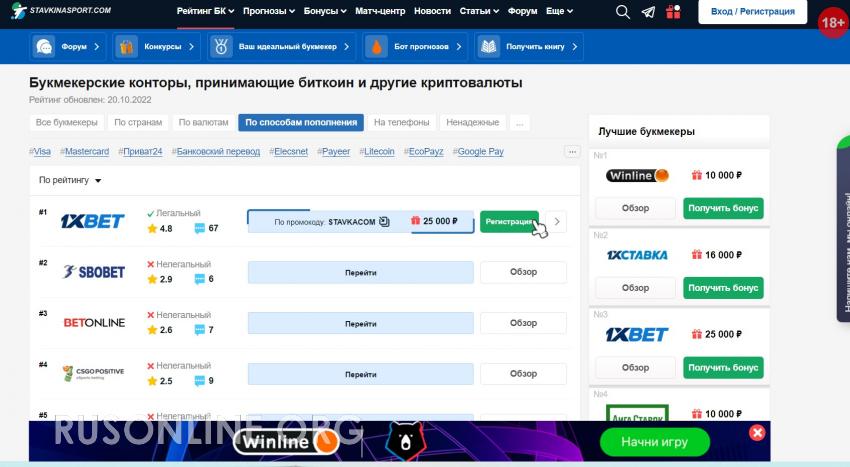The image size is (850, 467).
Task: Show more filter tabs with ellipsis
Action: point(519,123)
